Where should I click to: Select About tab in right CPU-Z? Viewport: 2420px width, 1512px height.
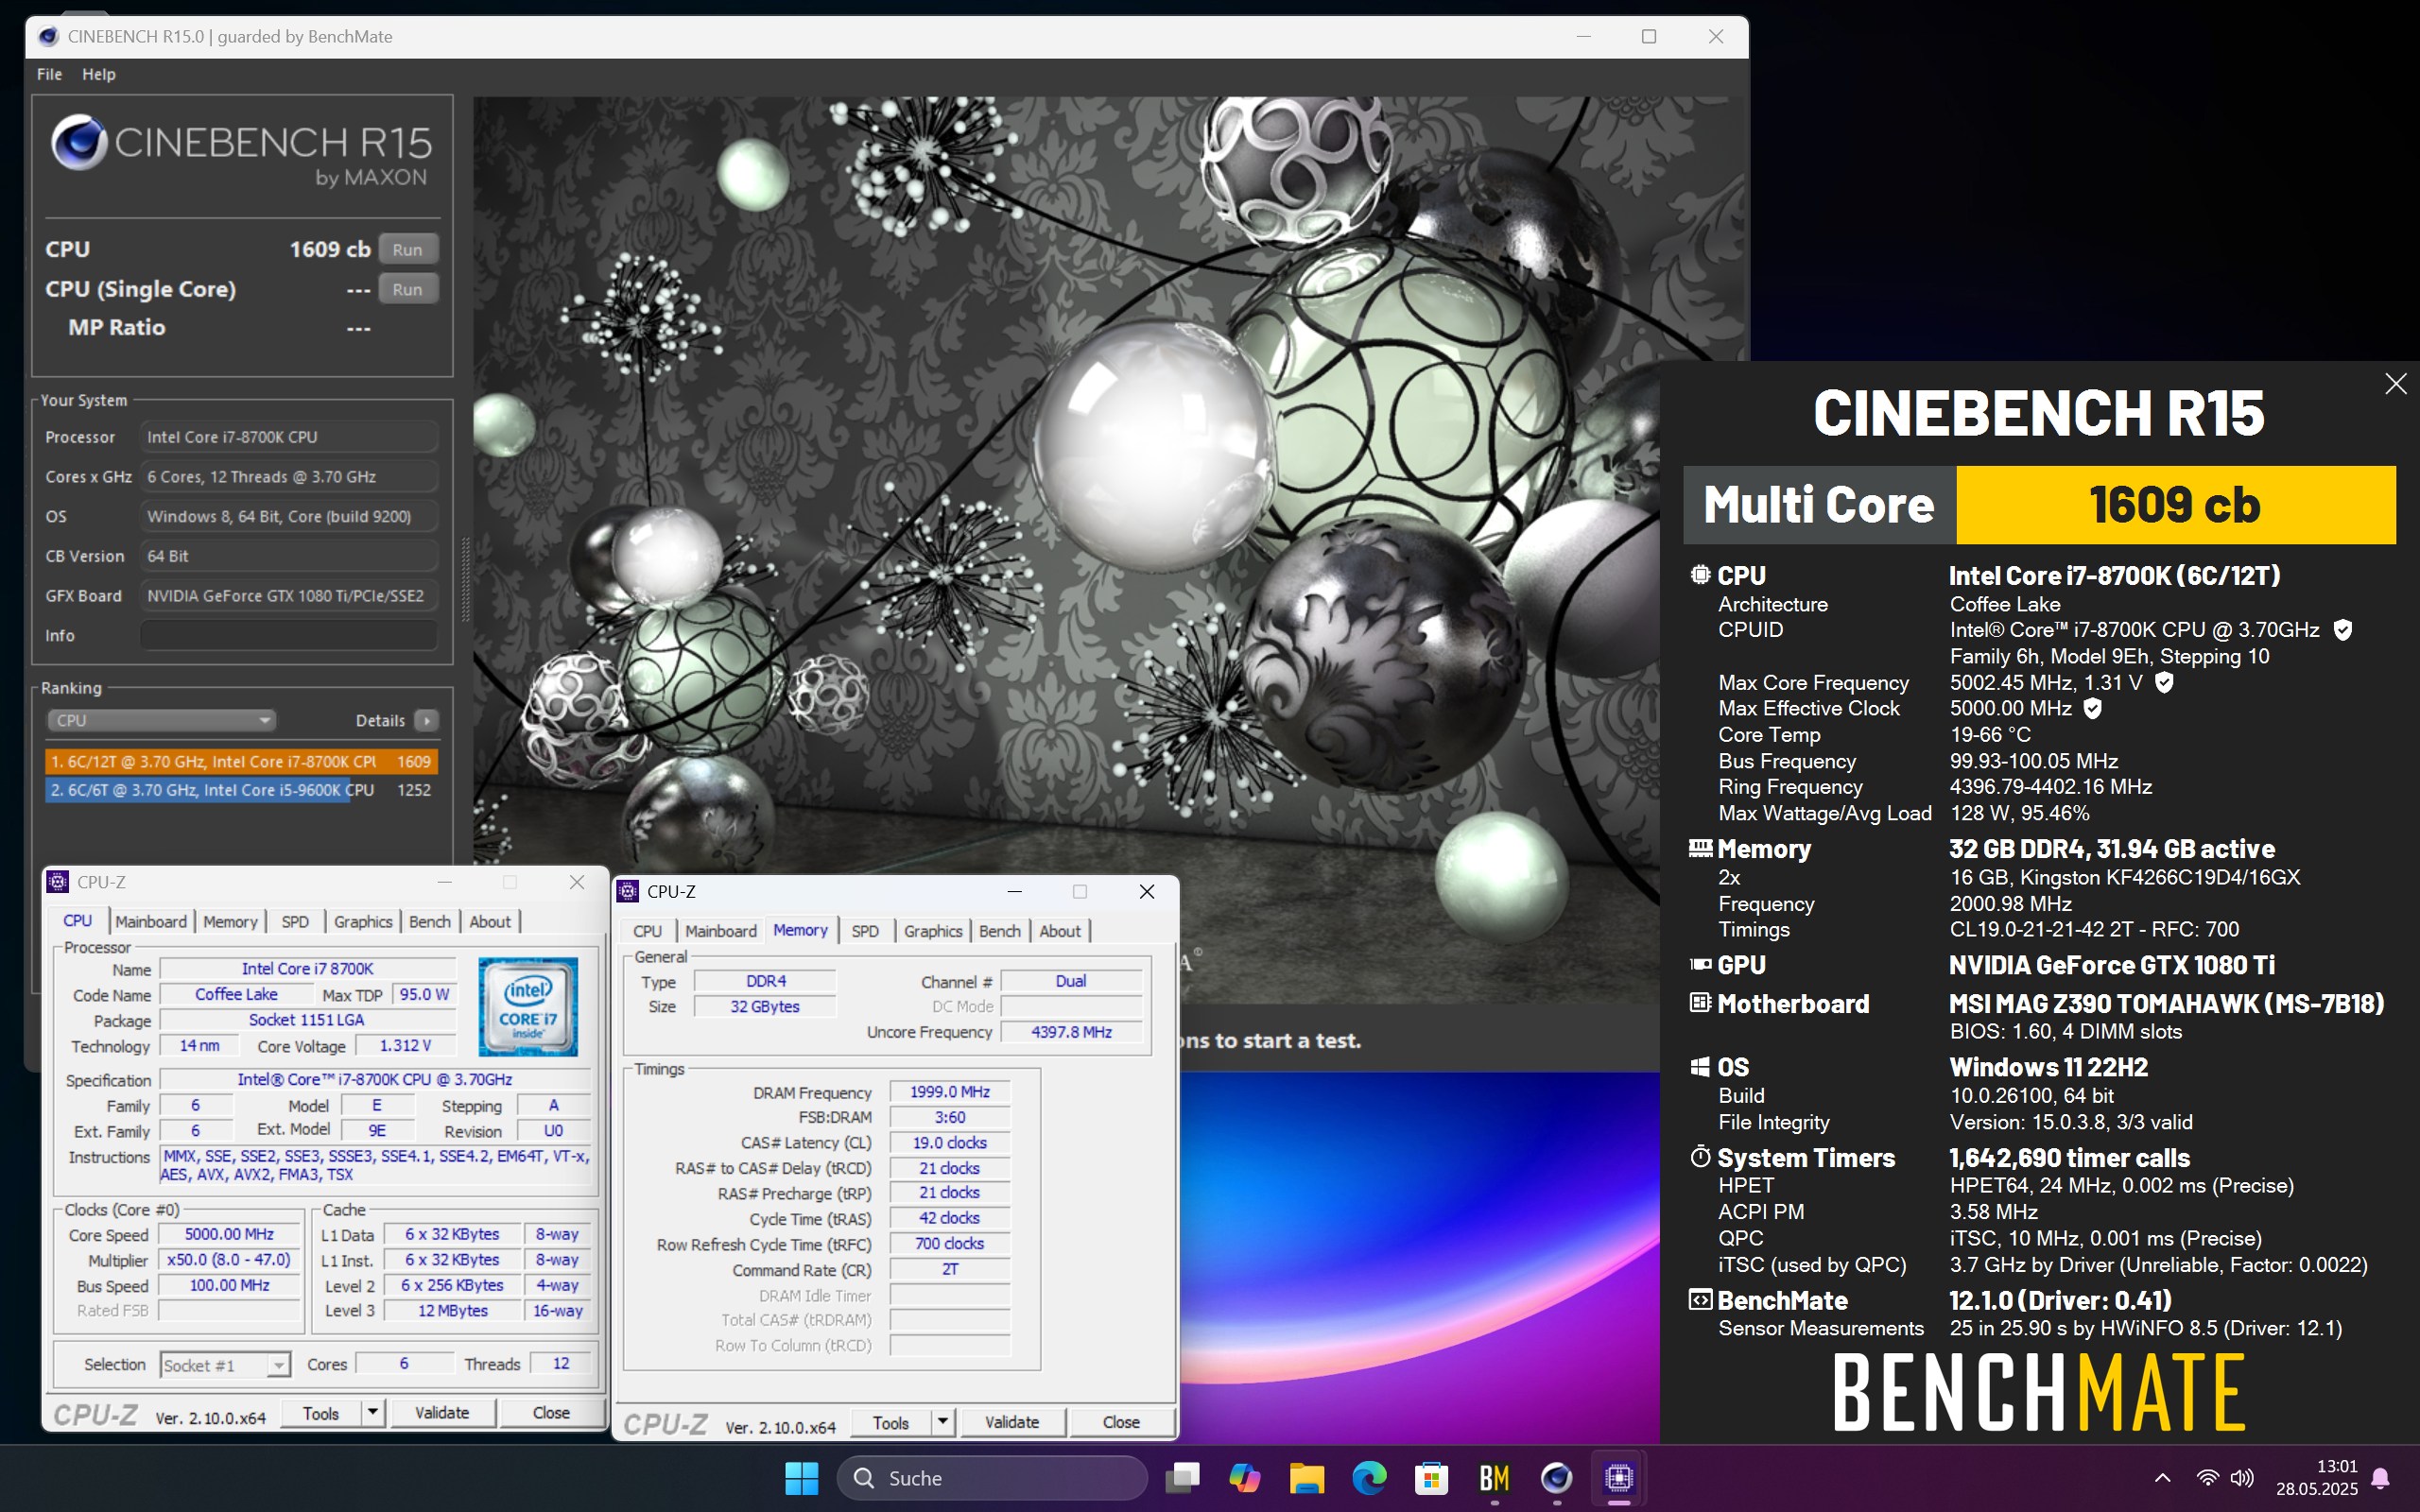1060,931
